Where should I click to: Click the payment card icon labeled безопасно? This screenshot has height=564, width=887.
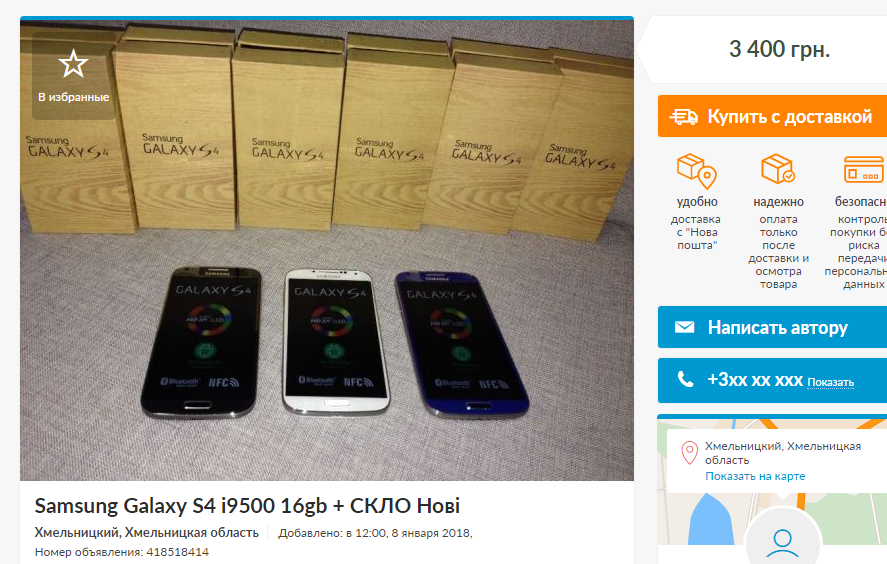click(x=864, y=169)
